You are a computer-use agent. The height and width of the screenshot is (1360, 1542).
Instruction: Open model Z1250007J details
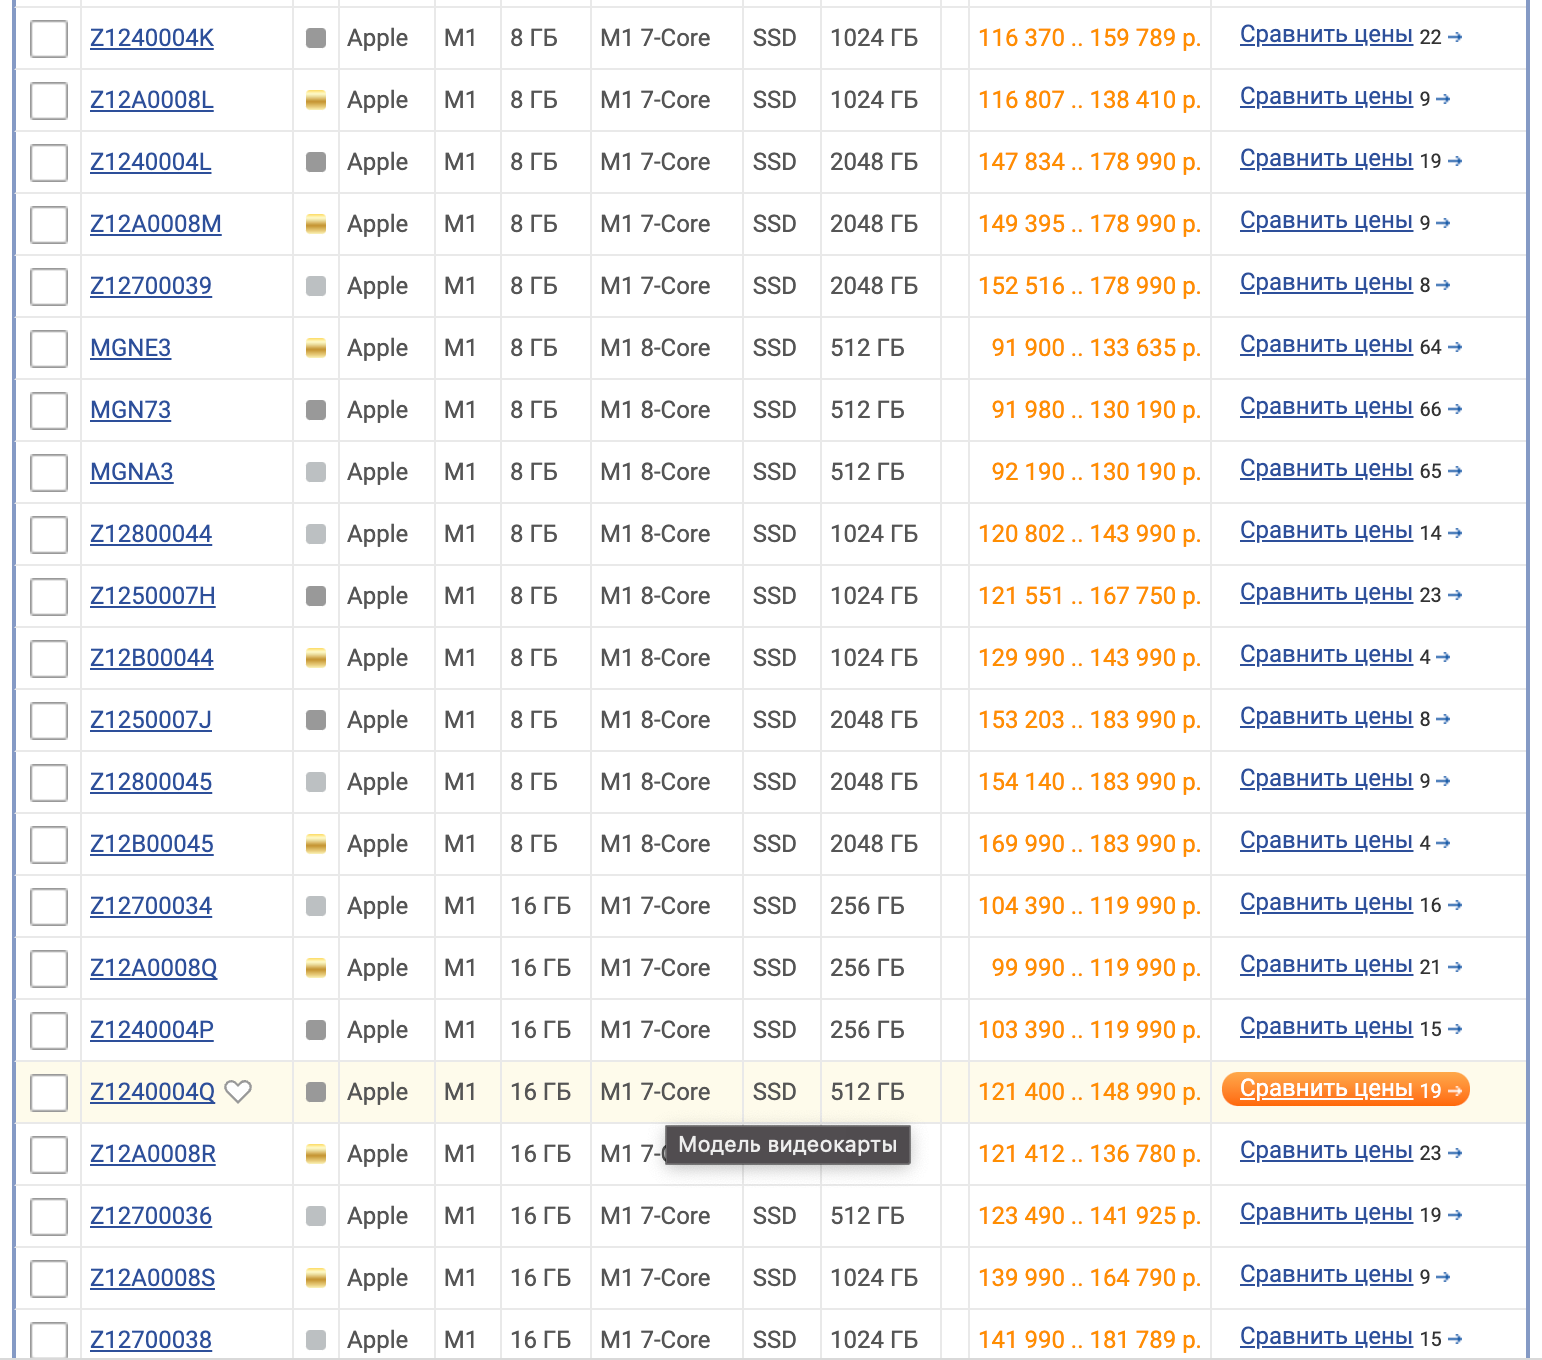[x=151, y=720]
